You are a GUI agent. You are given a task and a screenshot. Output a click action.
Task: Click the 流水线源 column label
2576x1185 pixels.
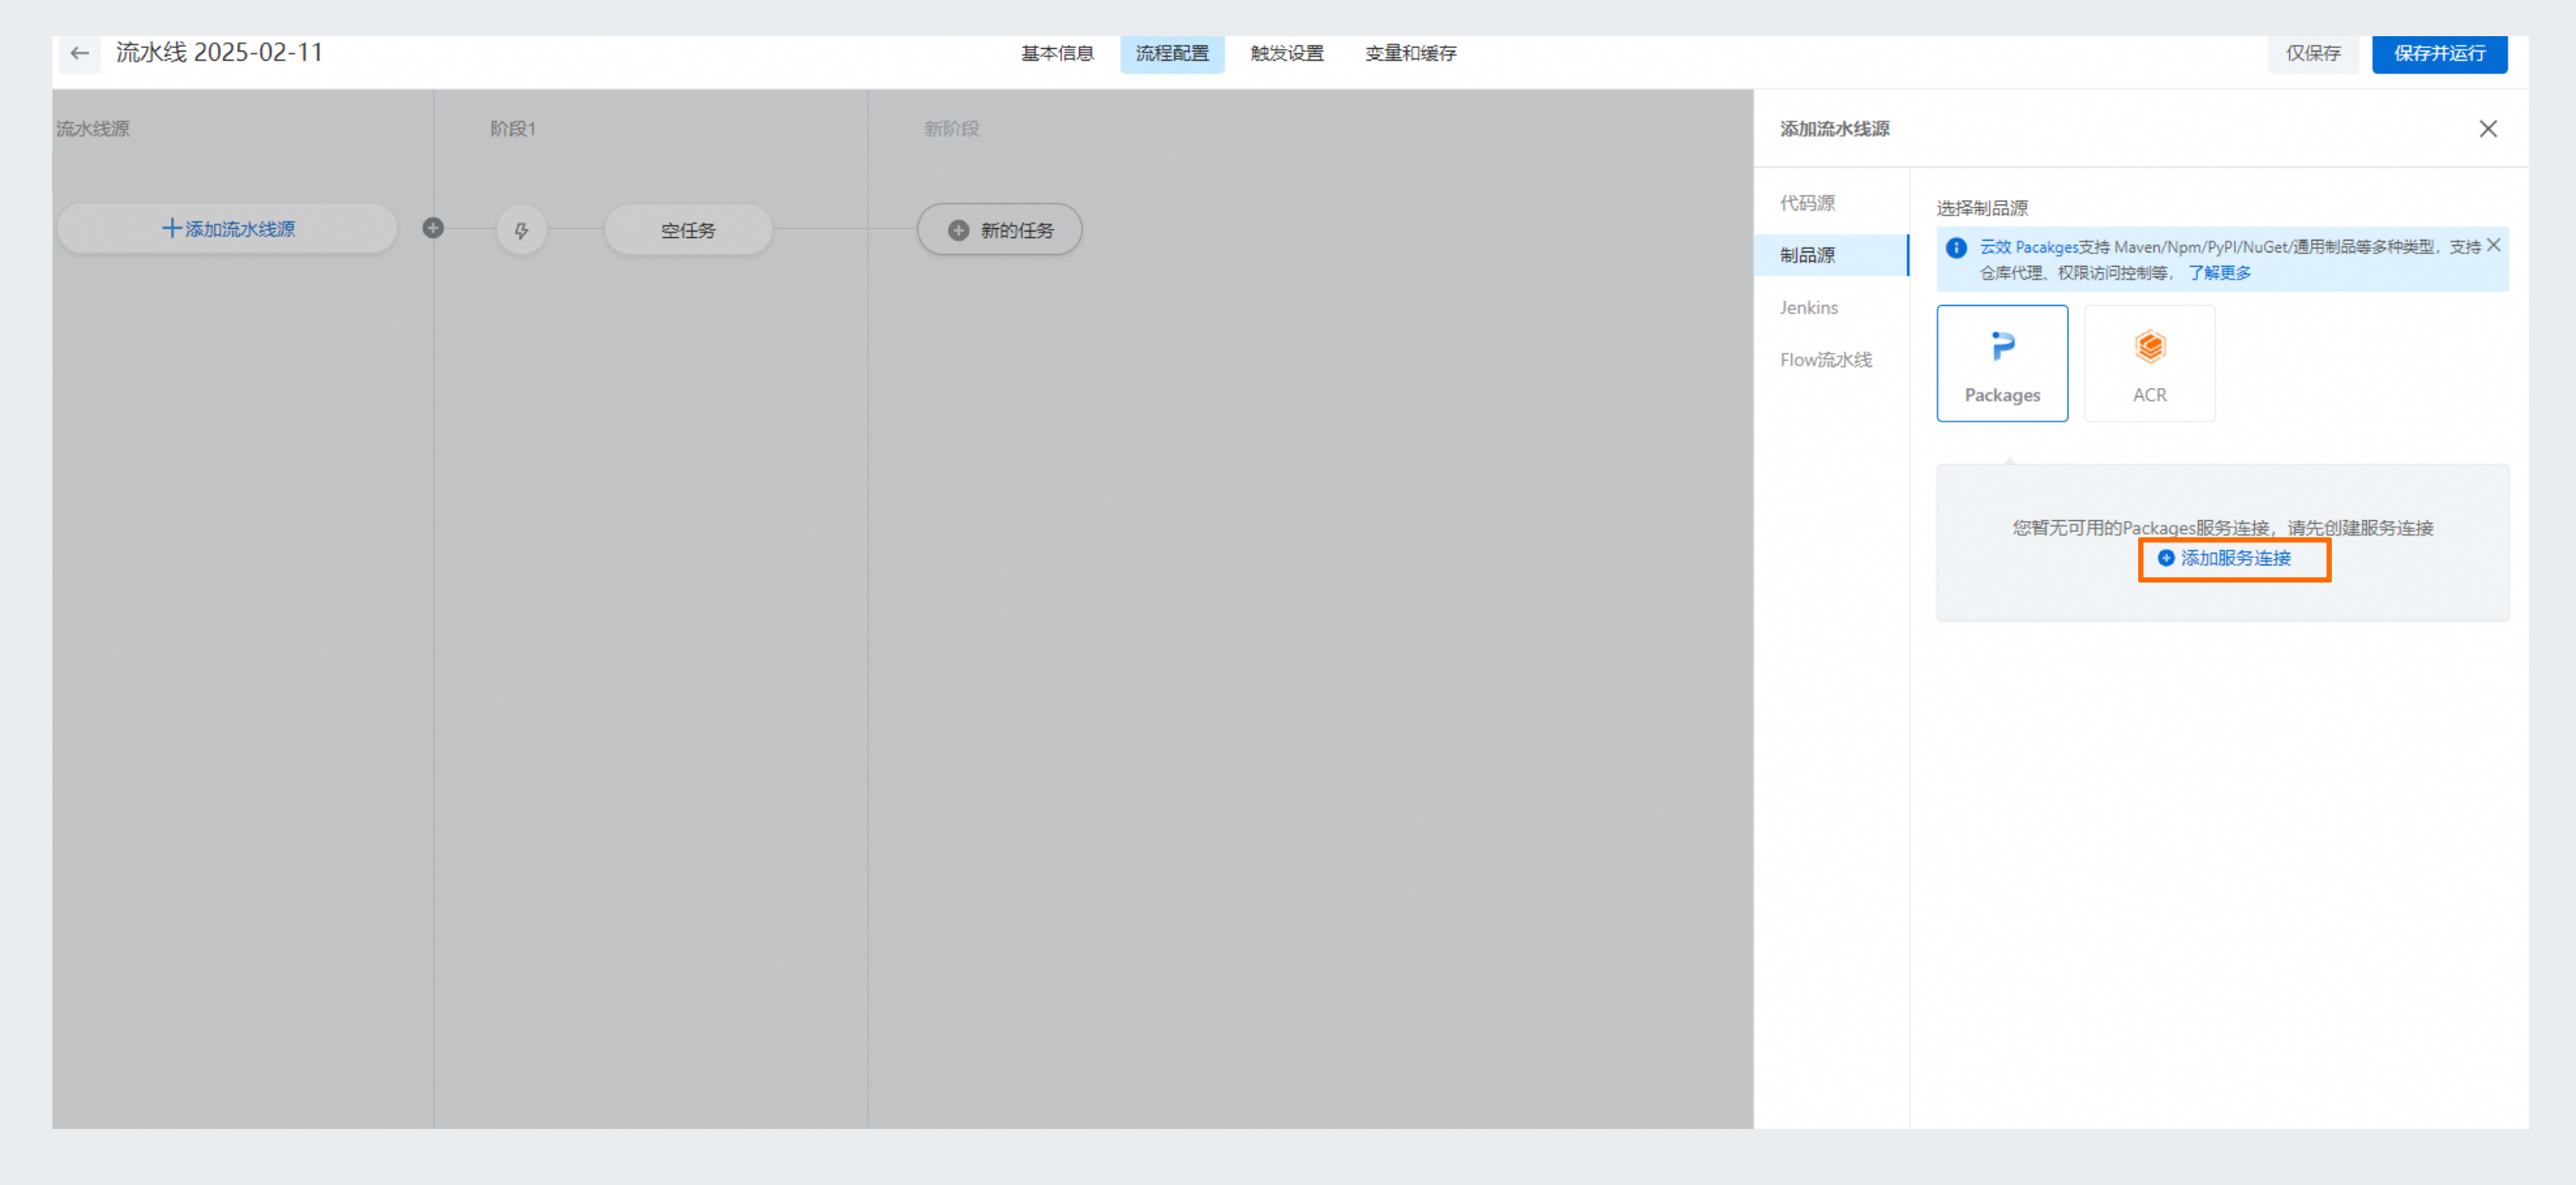click(92, 129)
